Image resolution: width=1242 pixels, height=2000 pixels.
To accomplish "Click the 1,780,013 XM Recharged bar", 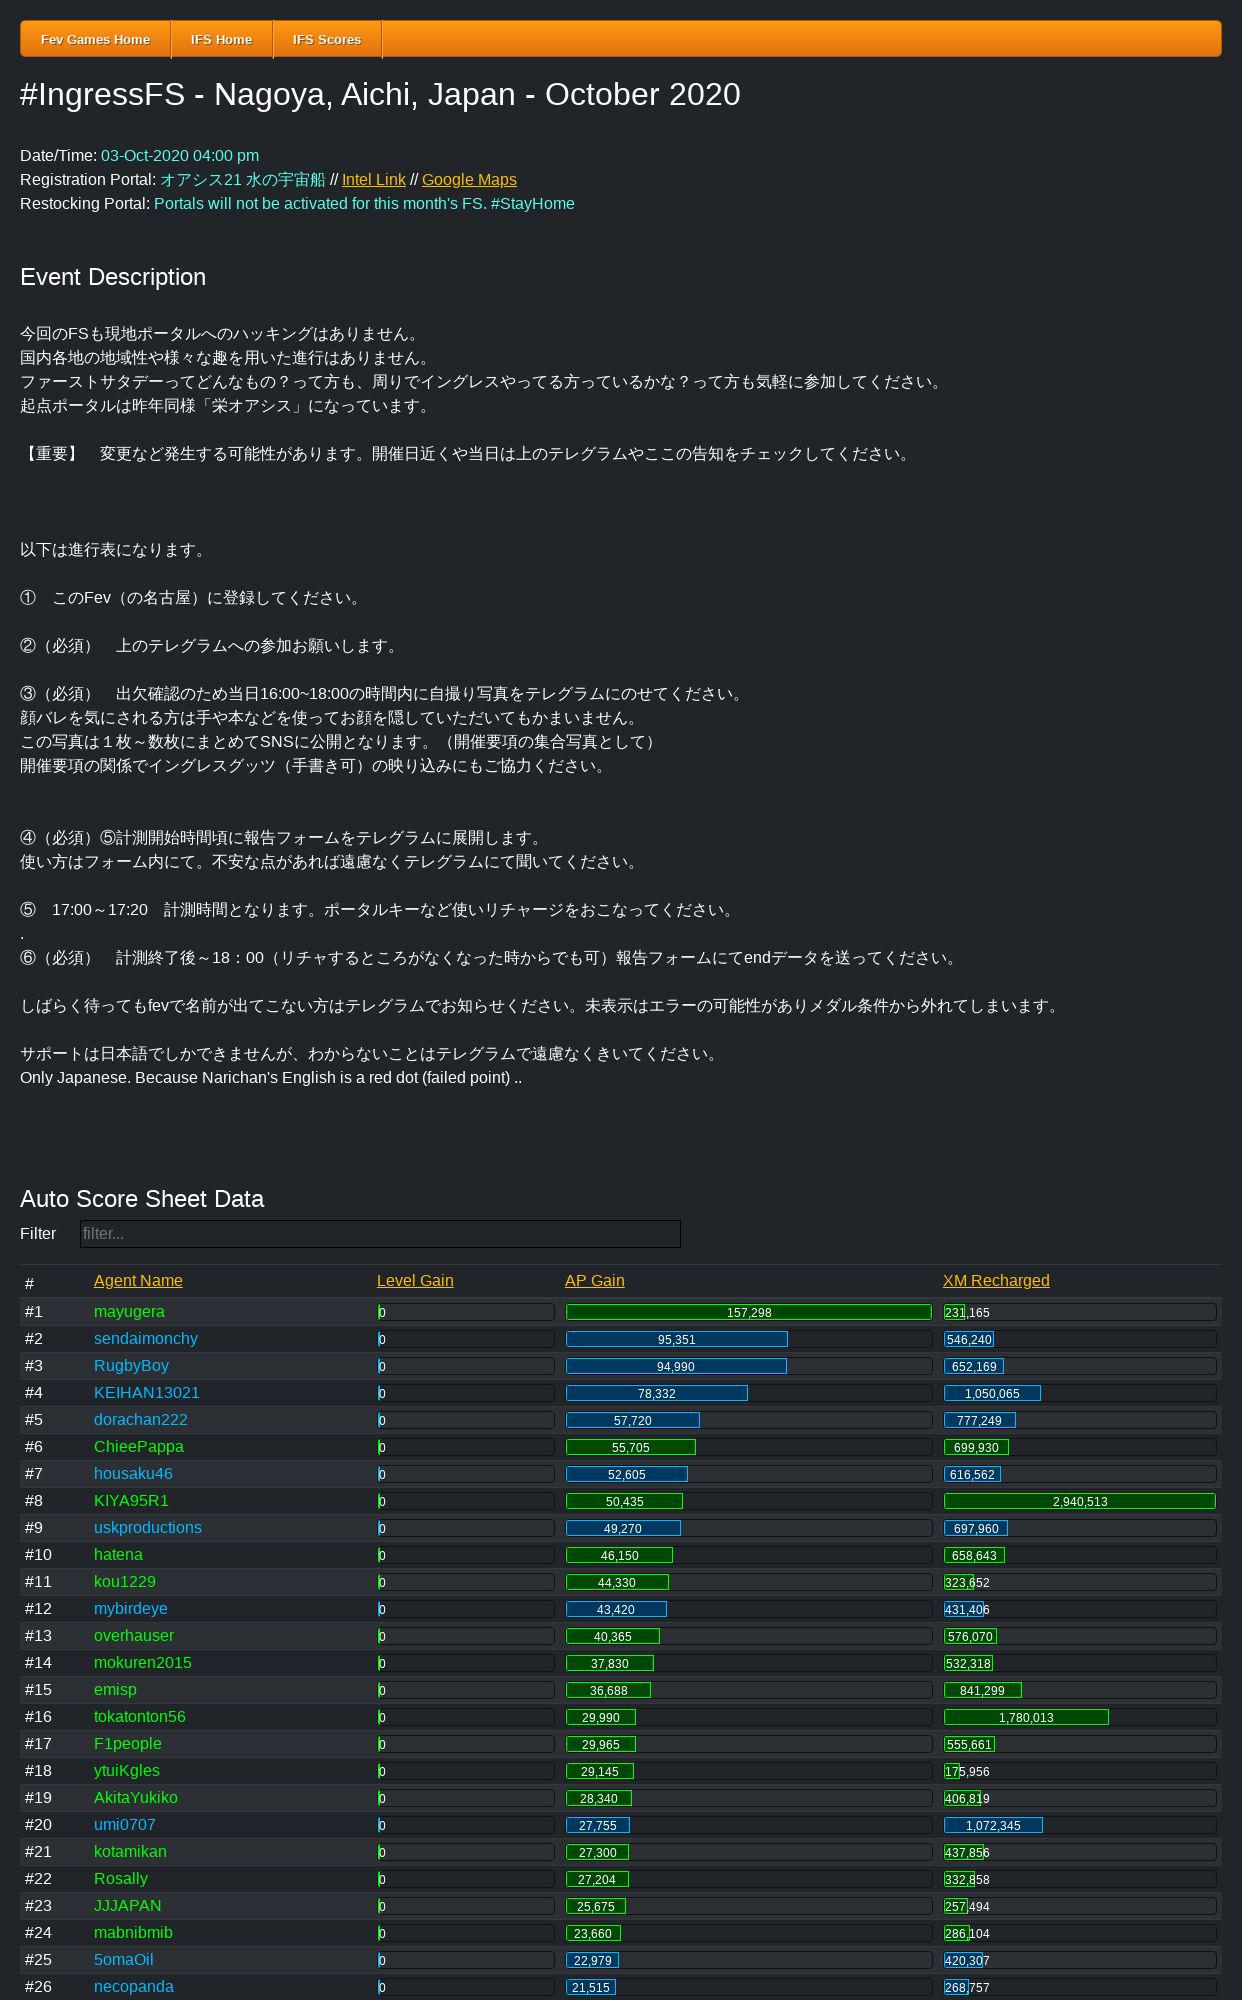I will pos(1026,1717).
